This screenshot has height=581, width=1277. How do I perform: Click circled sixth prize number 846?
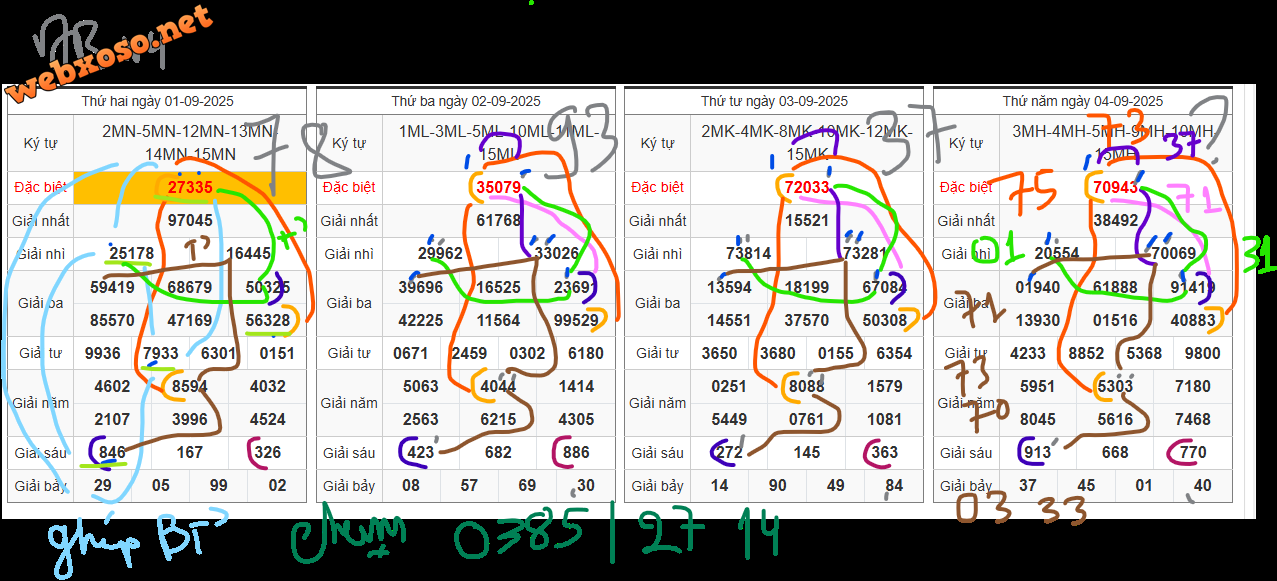113,452
